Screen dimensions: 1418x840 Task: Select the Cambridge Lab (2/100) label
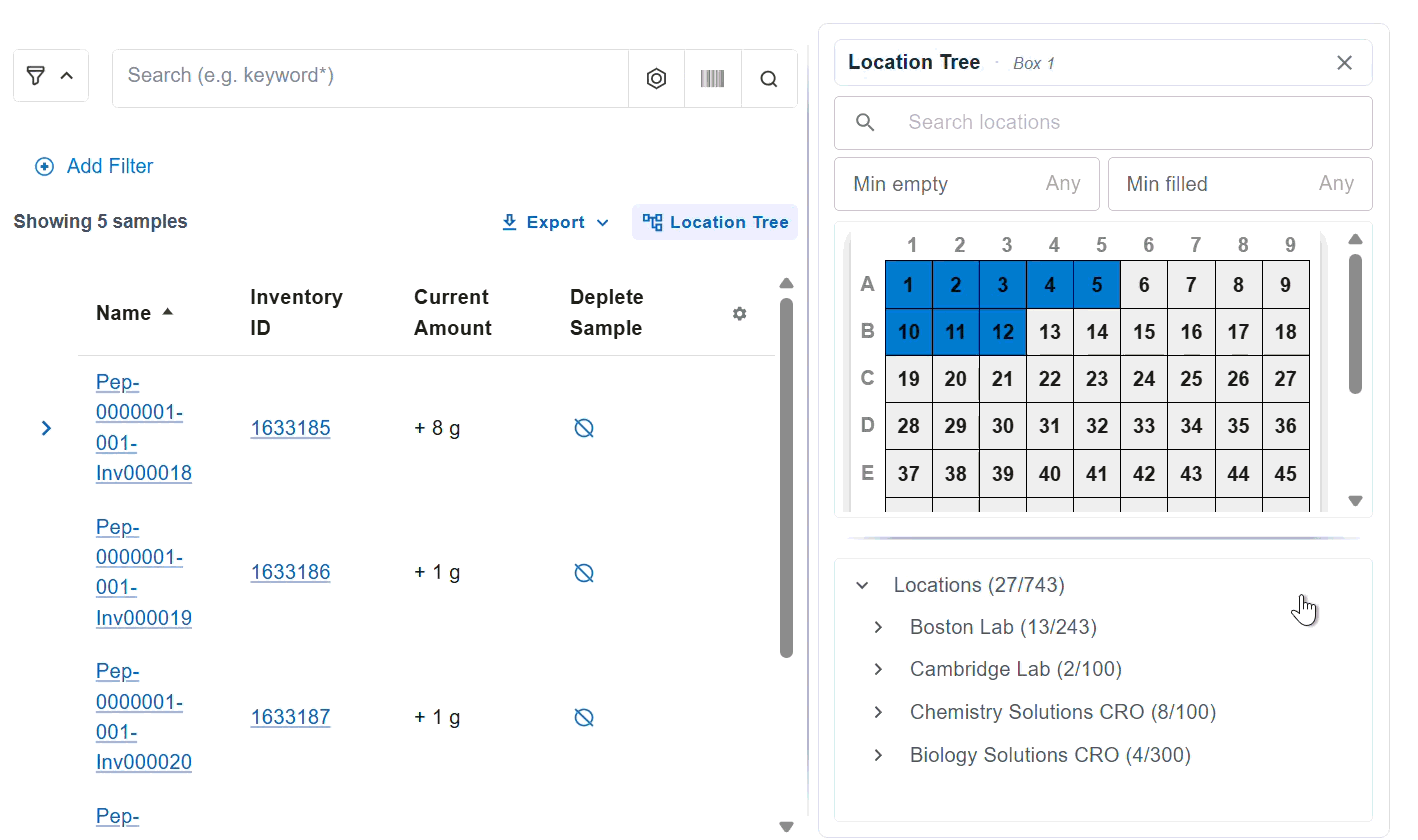[x=1016, y=669]
